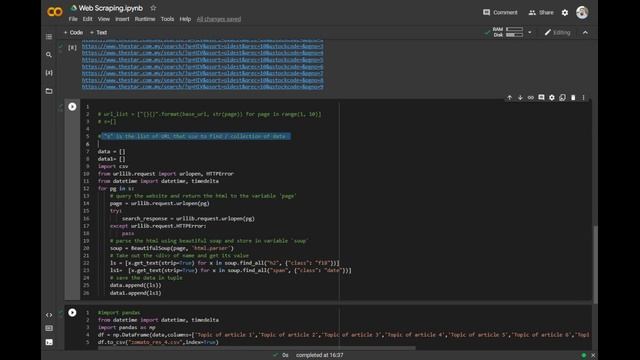Screen dimensions: 640x360
Task: Open the Files sidebar icon
Action: tap(49, 91)
